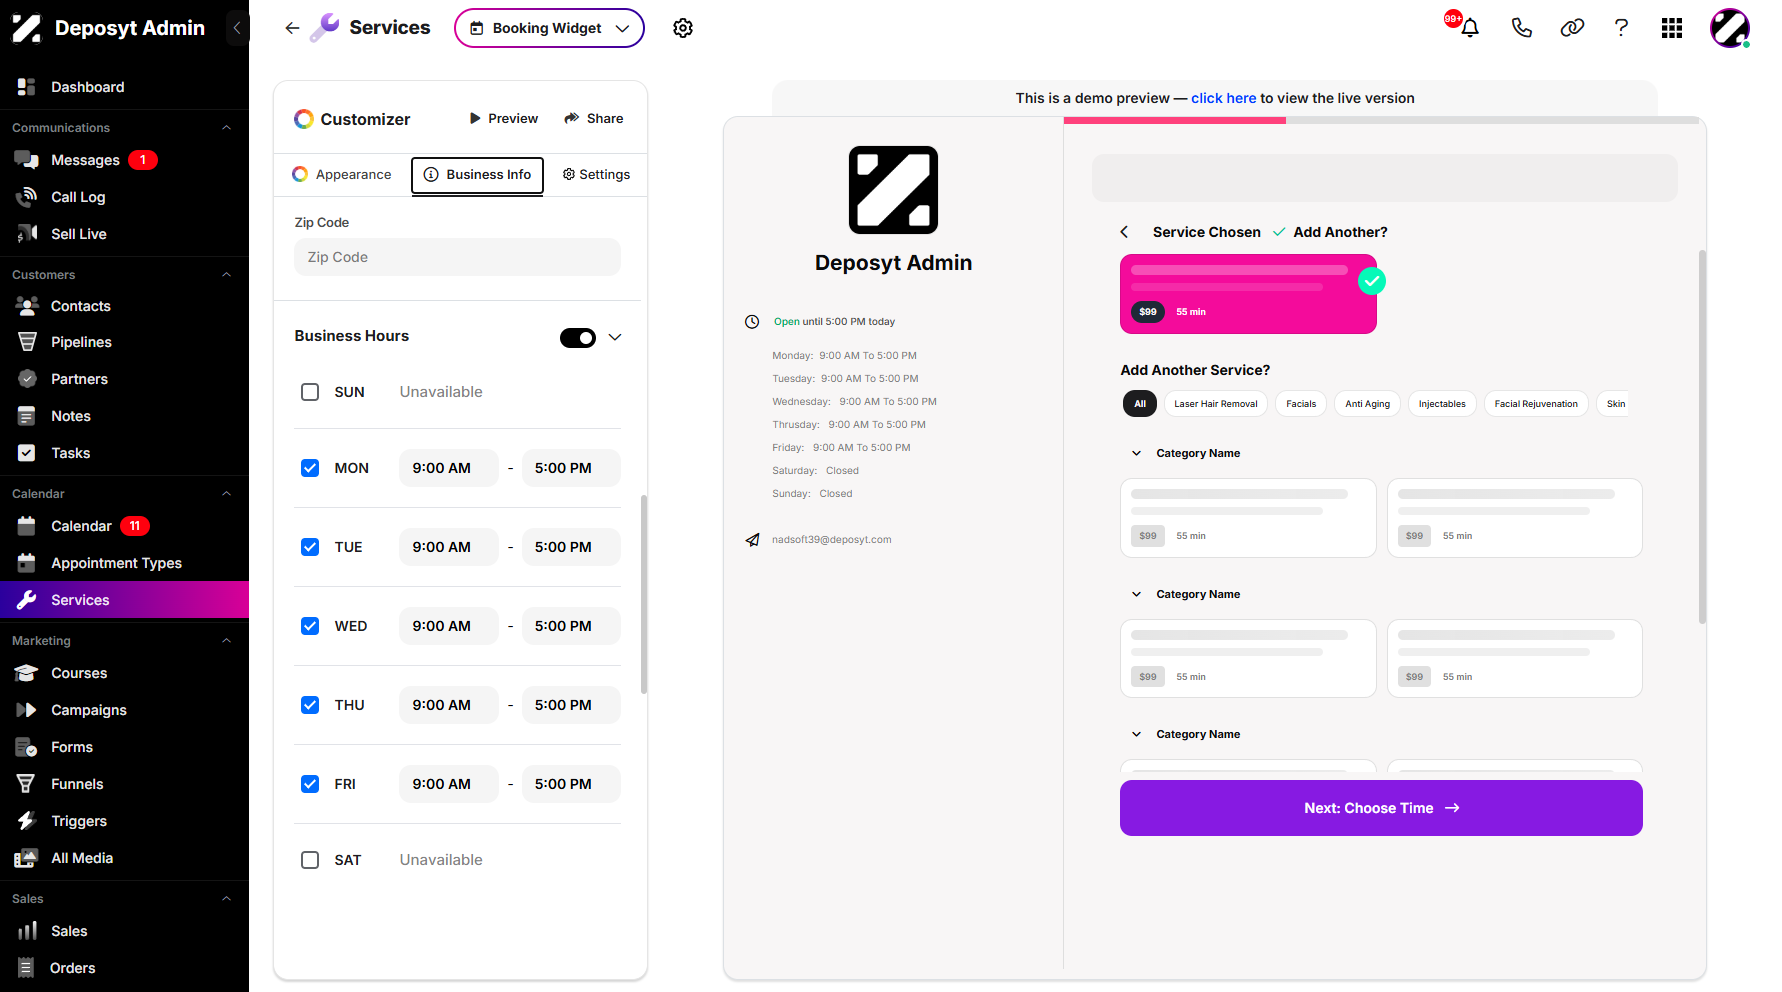Go back using the arrow beside Services
Screen dimensions: 1782x992
(292, 28)
